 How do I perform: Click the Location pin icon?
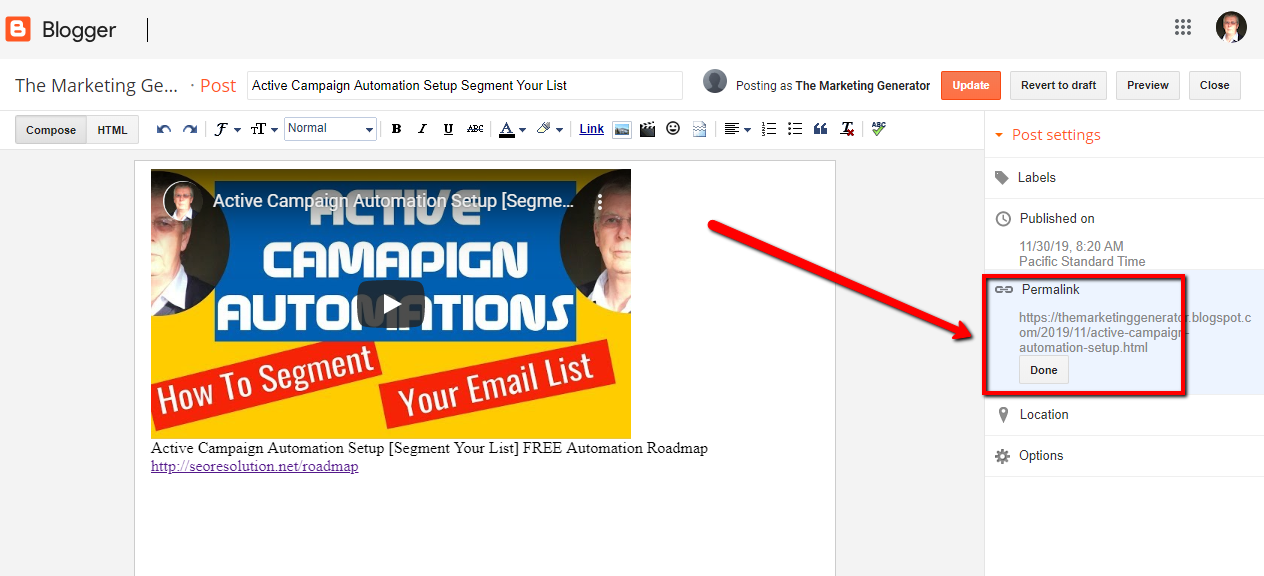click(1003, 414)
